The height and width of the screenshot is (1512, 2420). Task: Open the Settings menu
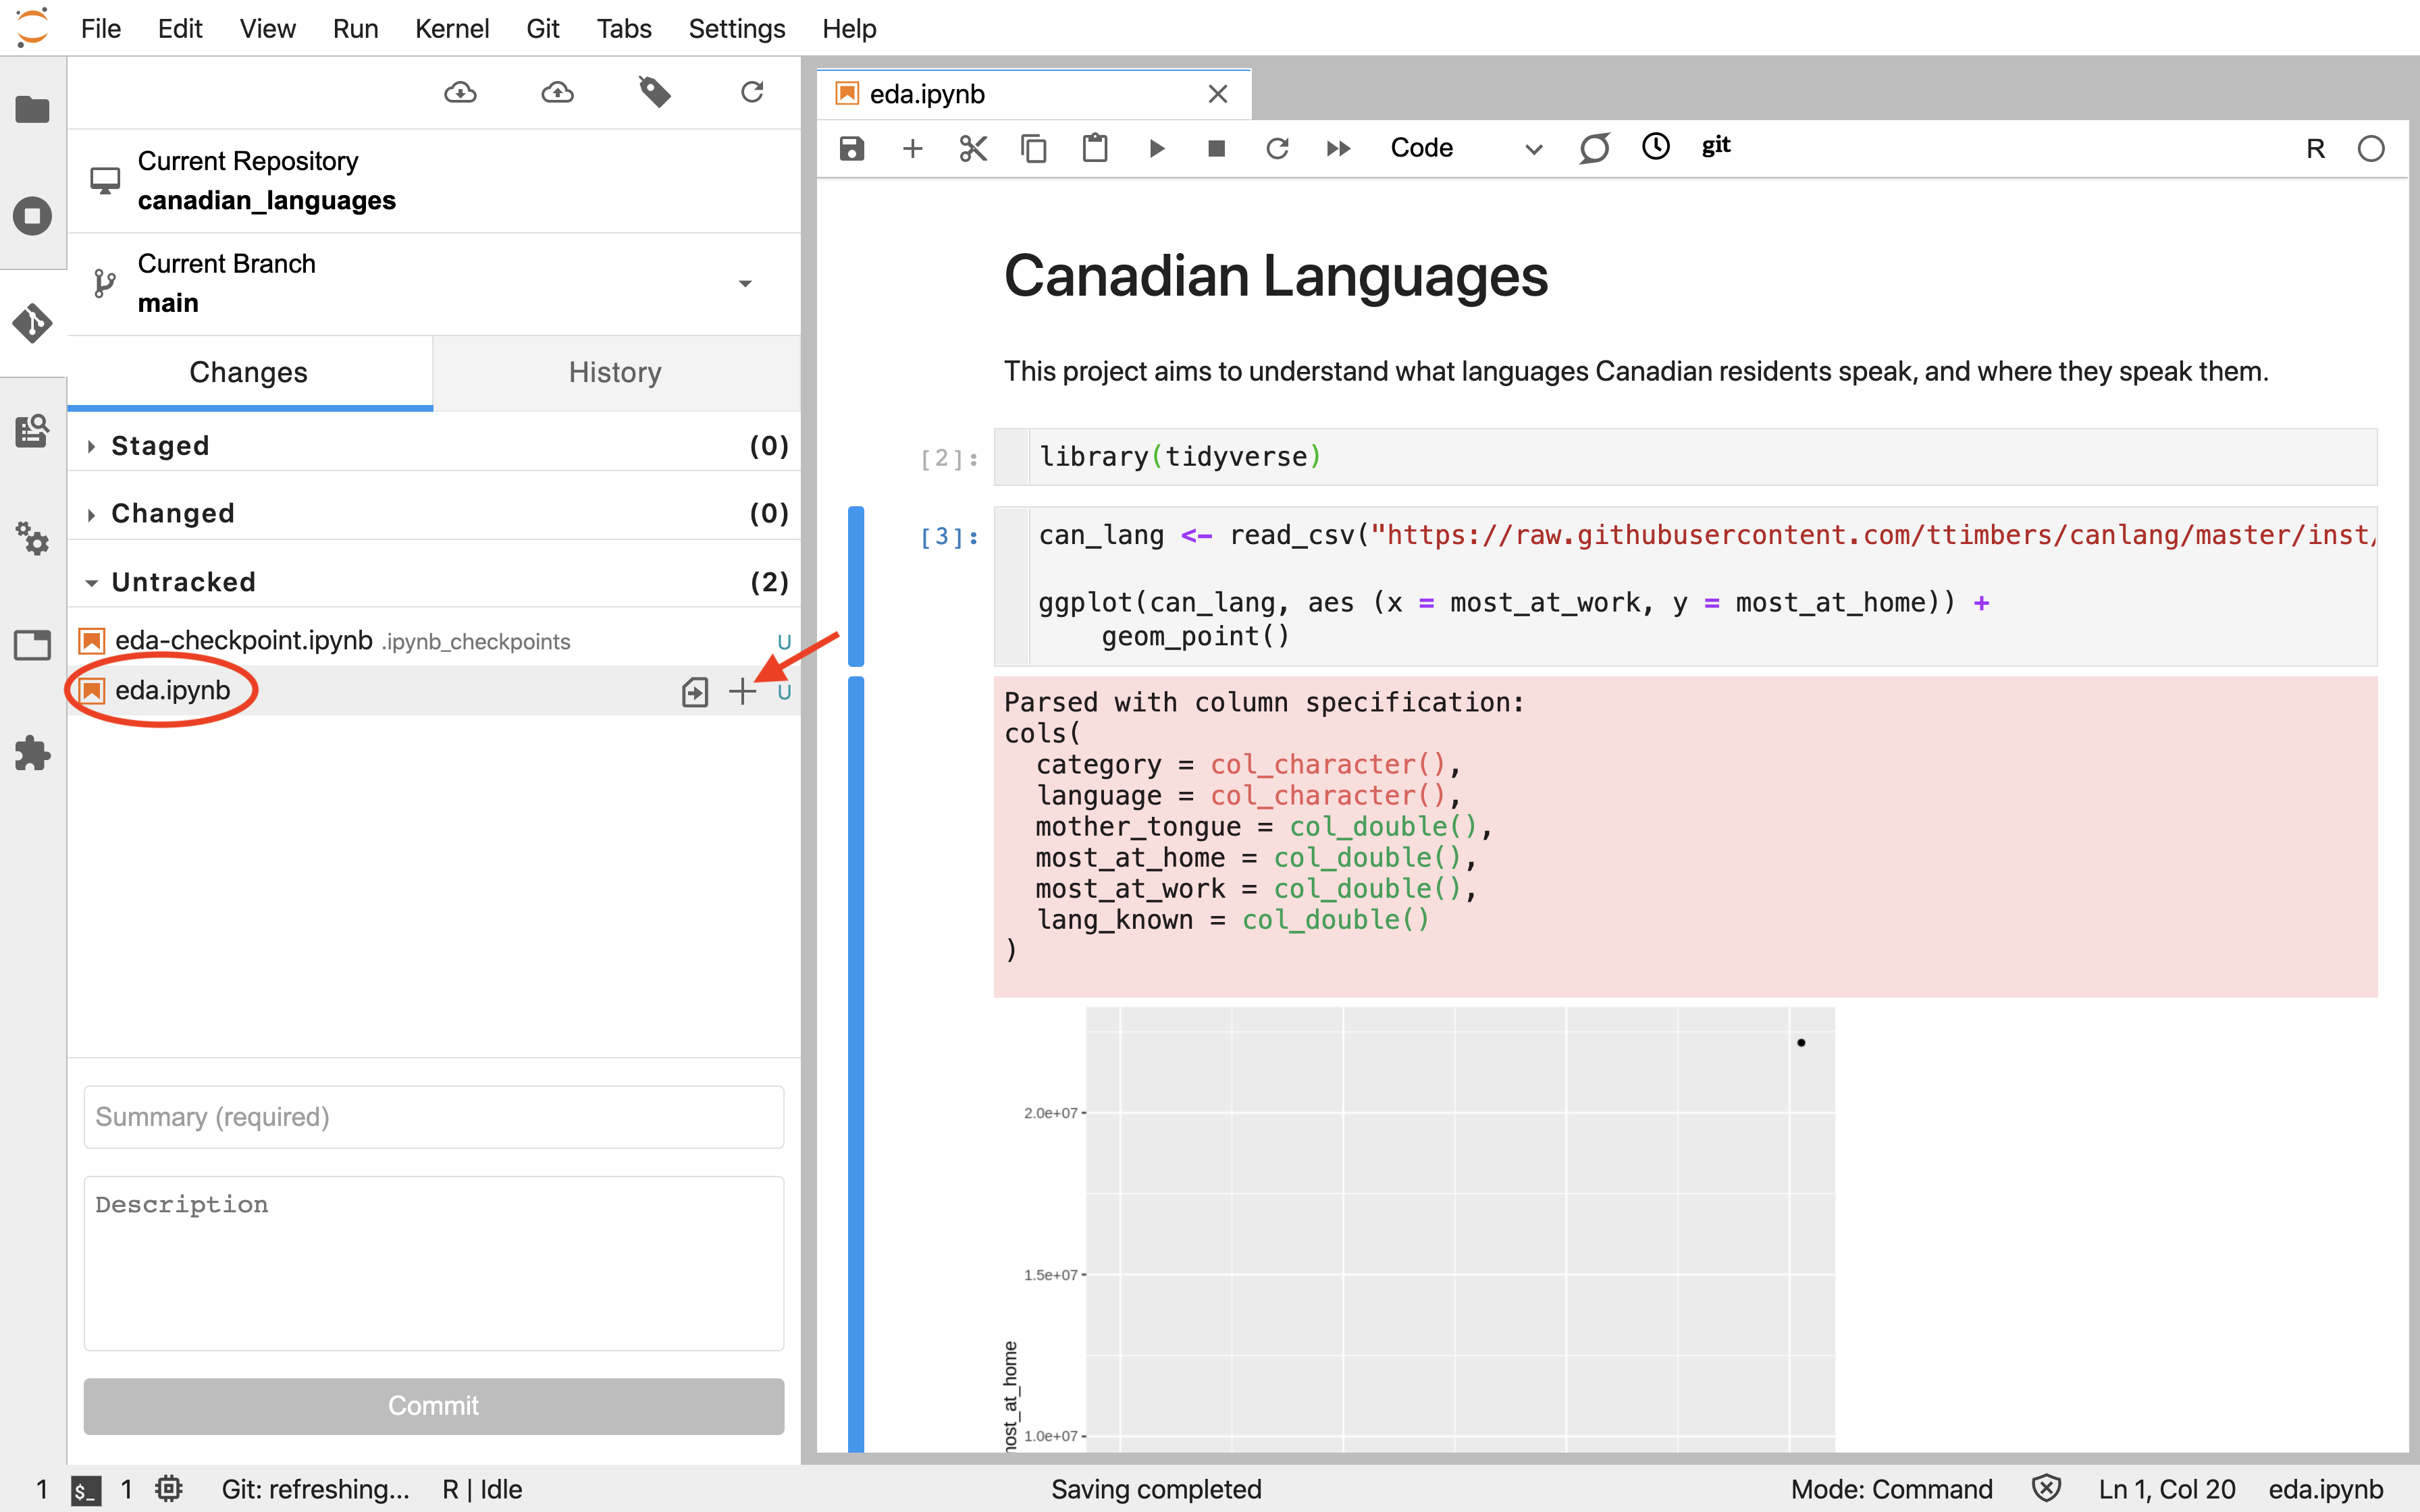point(737,28)
